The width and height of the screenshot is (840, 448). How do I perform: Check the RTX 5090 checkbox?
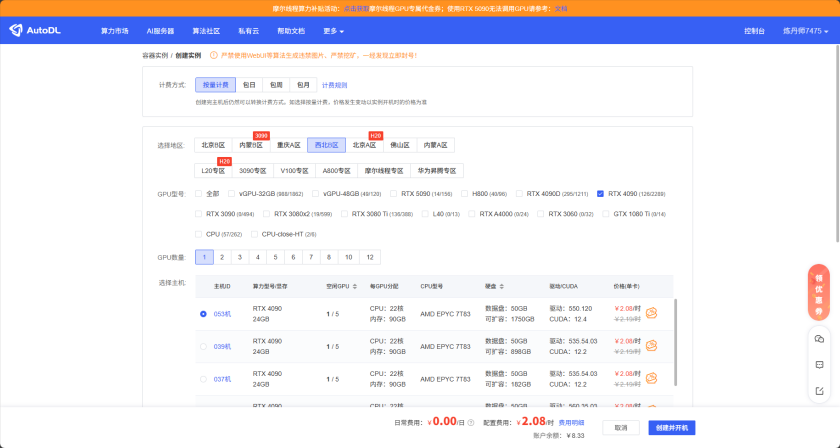coord(393,193)
